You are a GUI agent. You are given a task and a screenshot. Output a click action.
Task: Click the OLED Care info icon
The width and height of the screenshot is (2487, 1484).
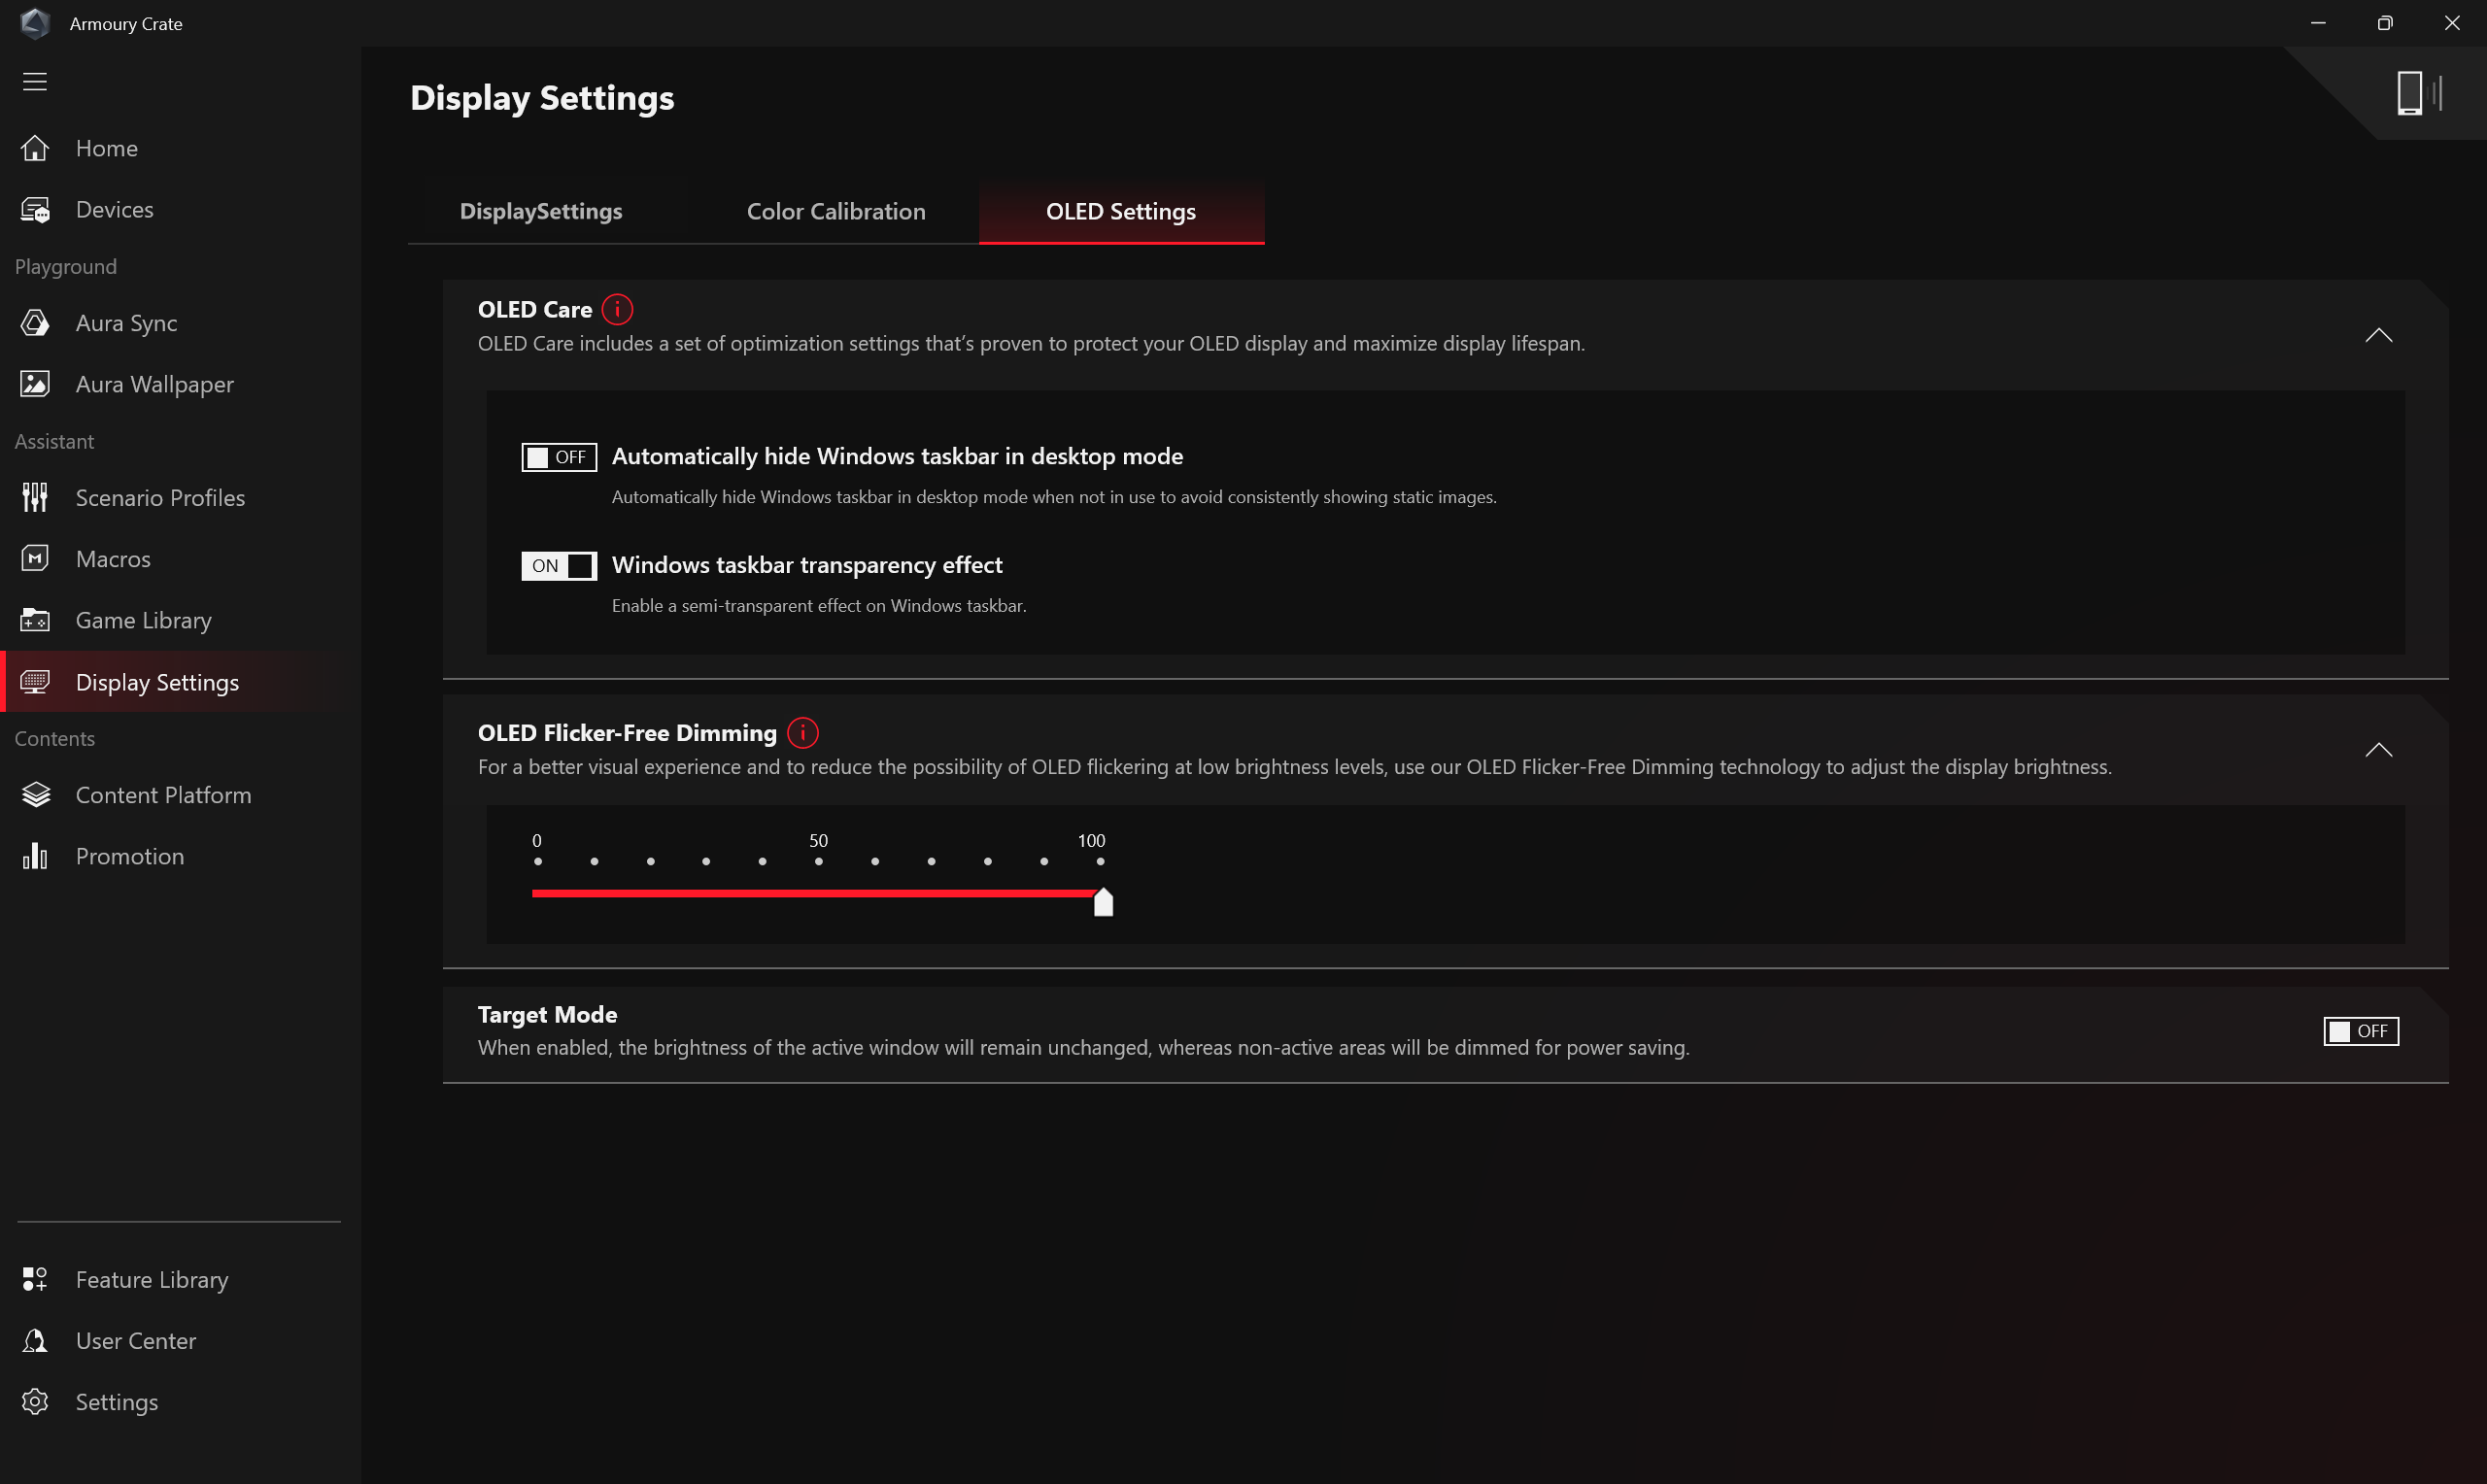[x=617, y=309]
